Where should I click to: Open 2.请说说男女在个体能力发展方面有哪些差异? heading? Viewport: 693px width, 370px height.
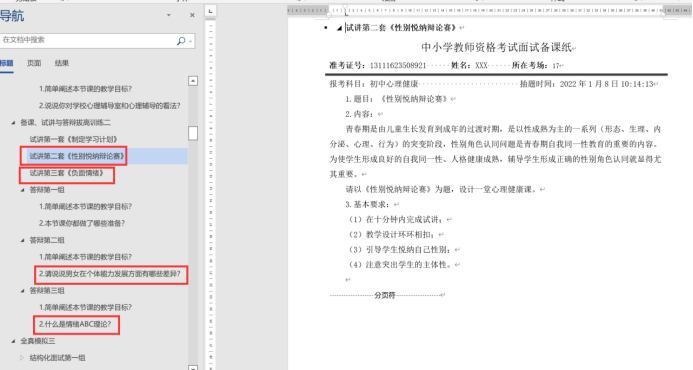(x=110, y=274)
